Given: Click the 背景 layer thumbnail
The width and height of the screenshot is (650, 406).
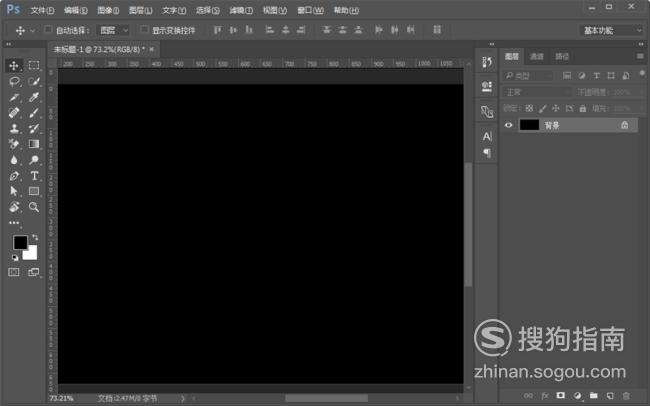Looking at the screenshot, I should (529, 125).
